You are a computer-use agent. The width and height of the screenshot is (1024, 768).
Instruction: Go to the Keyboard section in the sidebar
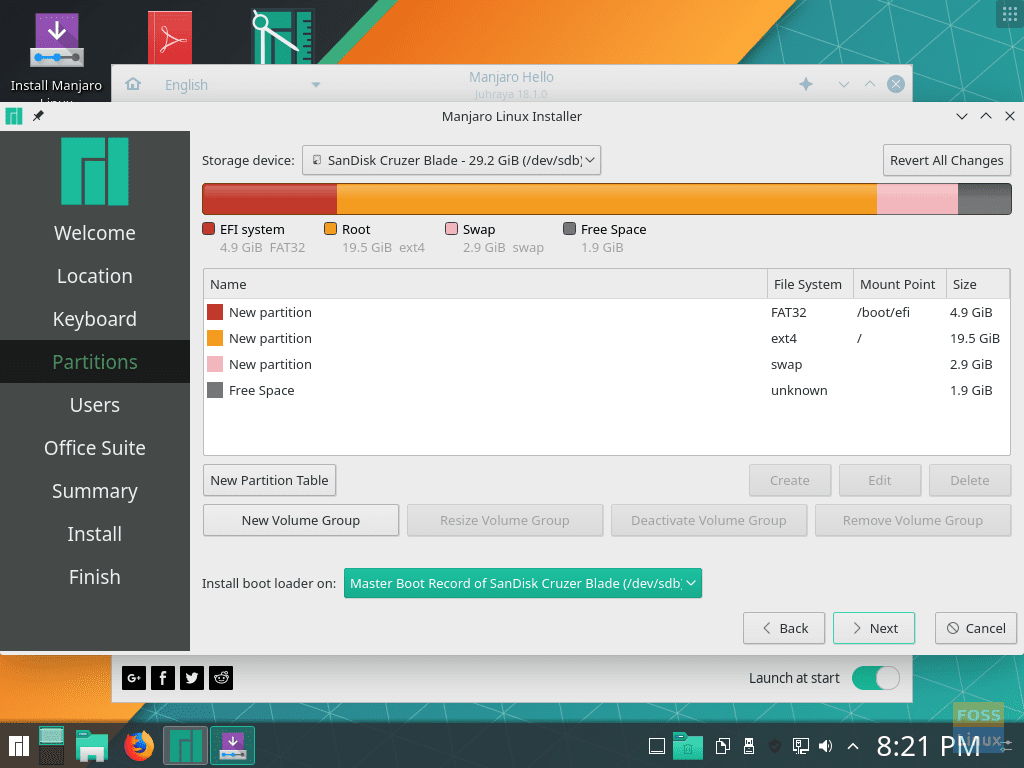94,319
